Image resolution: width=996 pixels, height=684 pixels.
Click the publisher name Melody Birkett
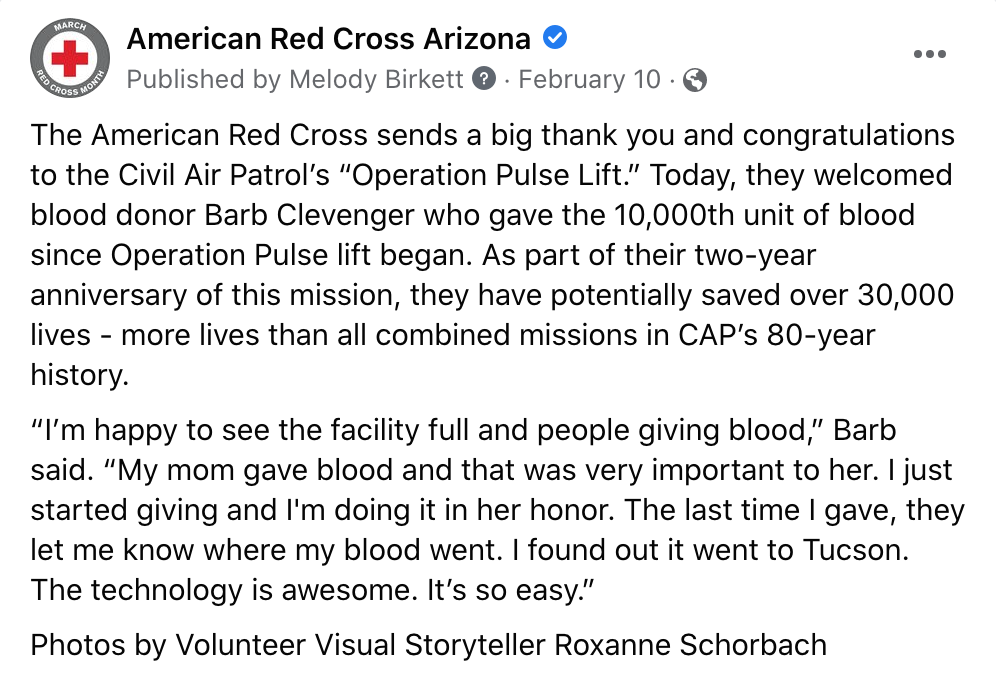[376, 79]
